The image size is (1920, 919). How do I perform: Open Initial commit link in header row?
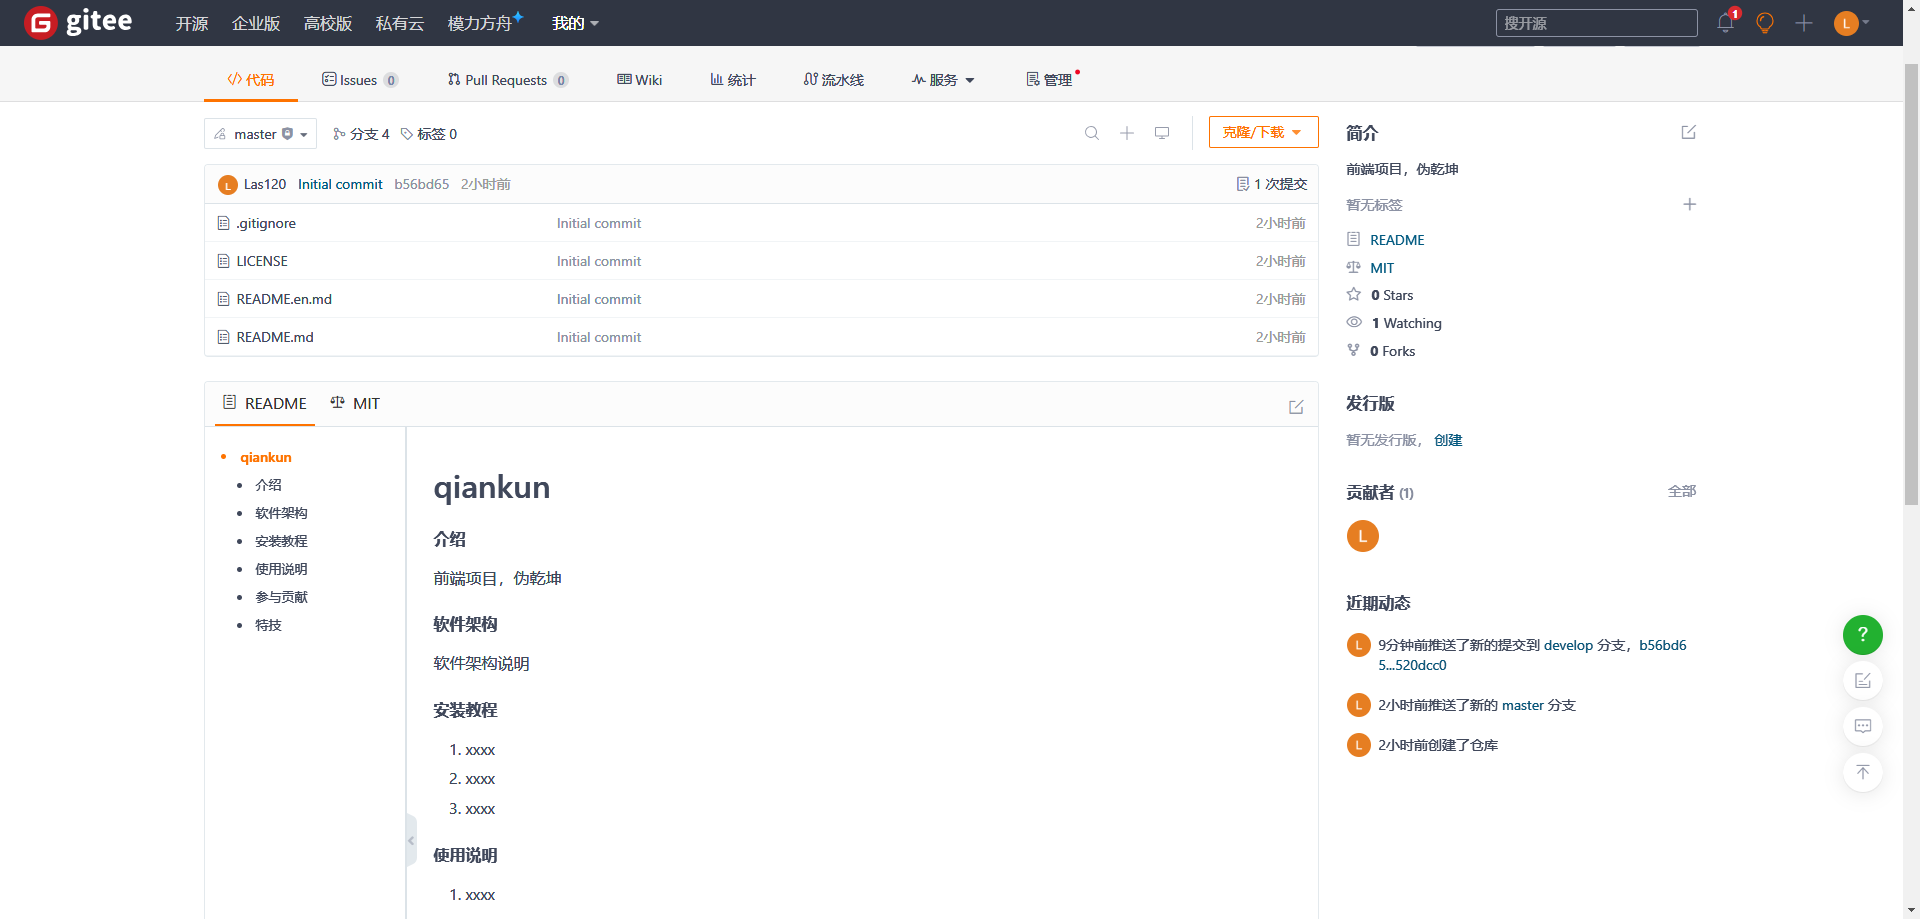pyautogui.click(x=340, y=184)
